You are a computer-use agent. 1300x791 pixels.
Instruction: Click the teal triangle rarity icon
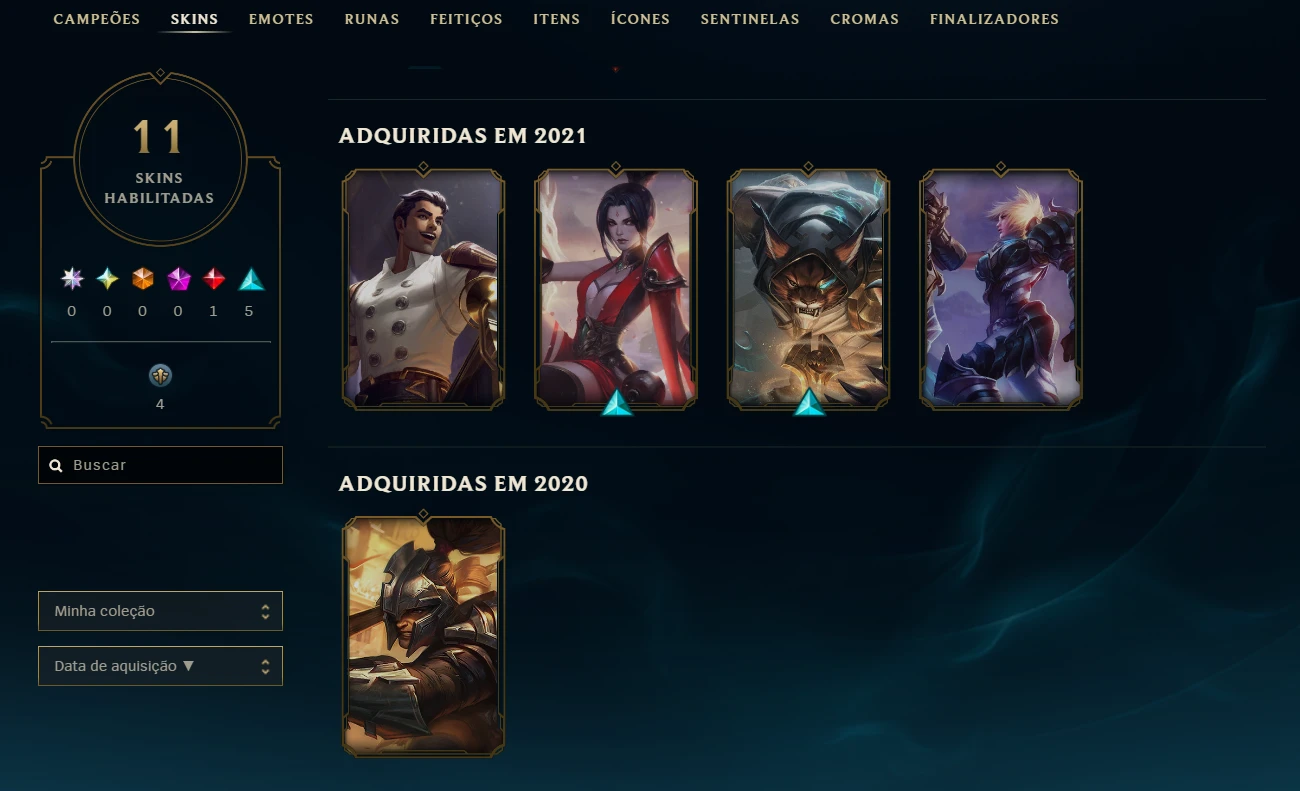tap(251, 279)
